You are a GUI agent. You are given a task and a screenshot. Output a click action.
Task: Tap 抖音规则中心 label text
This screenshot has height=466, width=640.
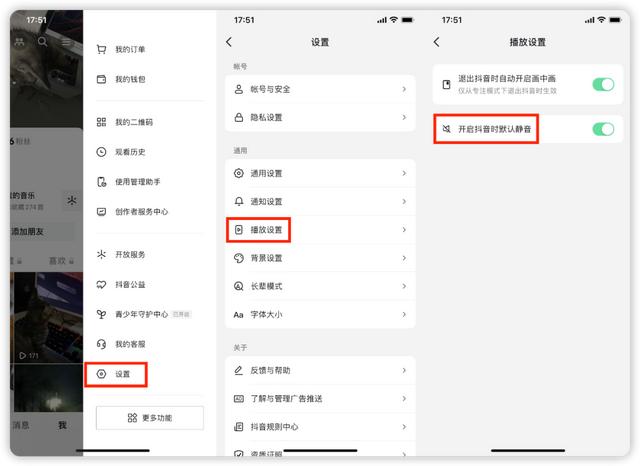tap(274, 427)
